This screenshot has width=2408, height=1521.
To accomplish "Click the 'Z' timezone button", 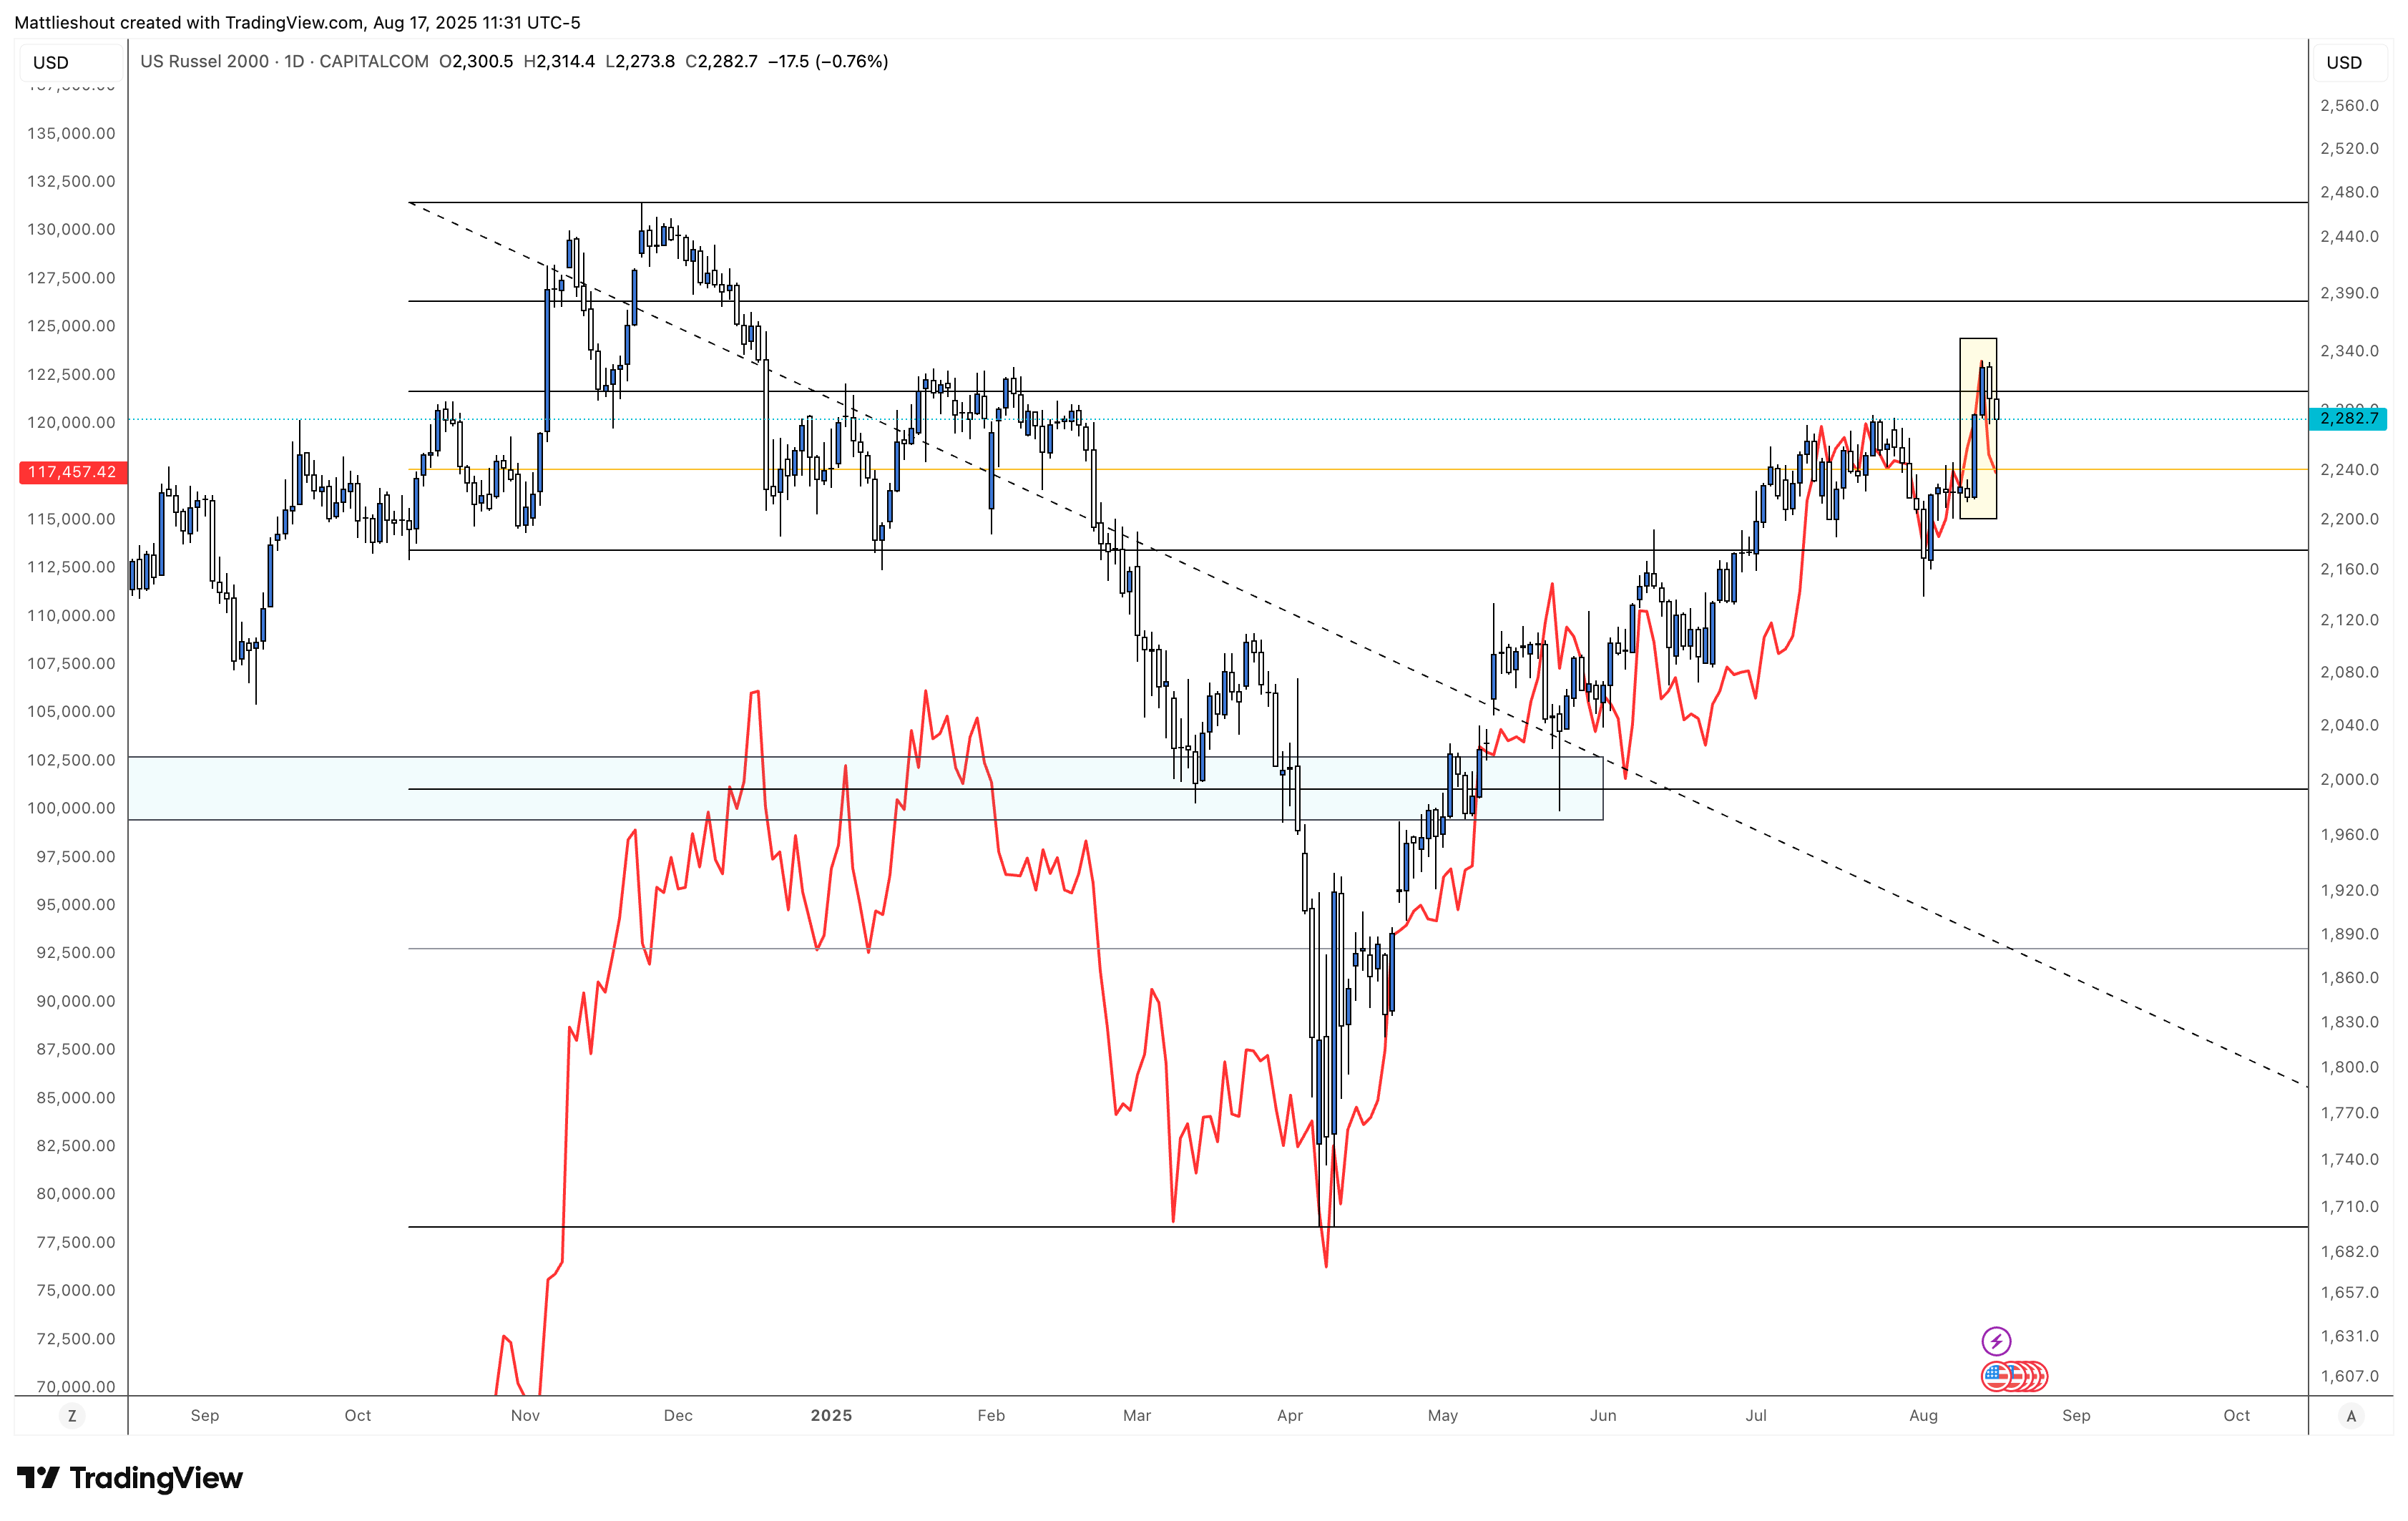I will [x=71, y=1415].
